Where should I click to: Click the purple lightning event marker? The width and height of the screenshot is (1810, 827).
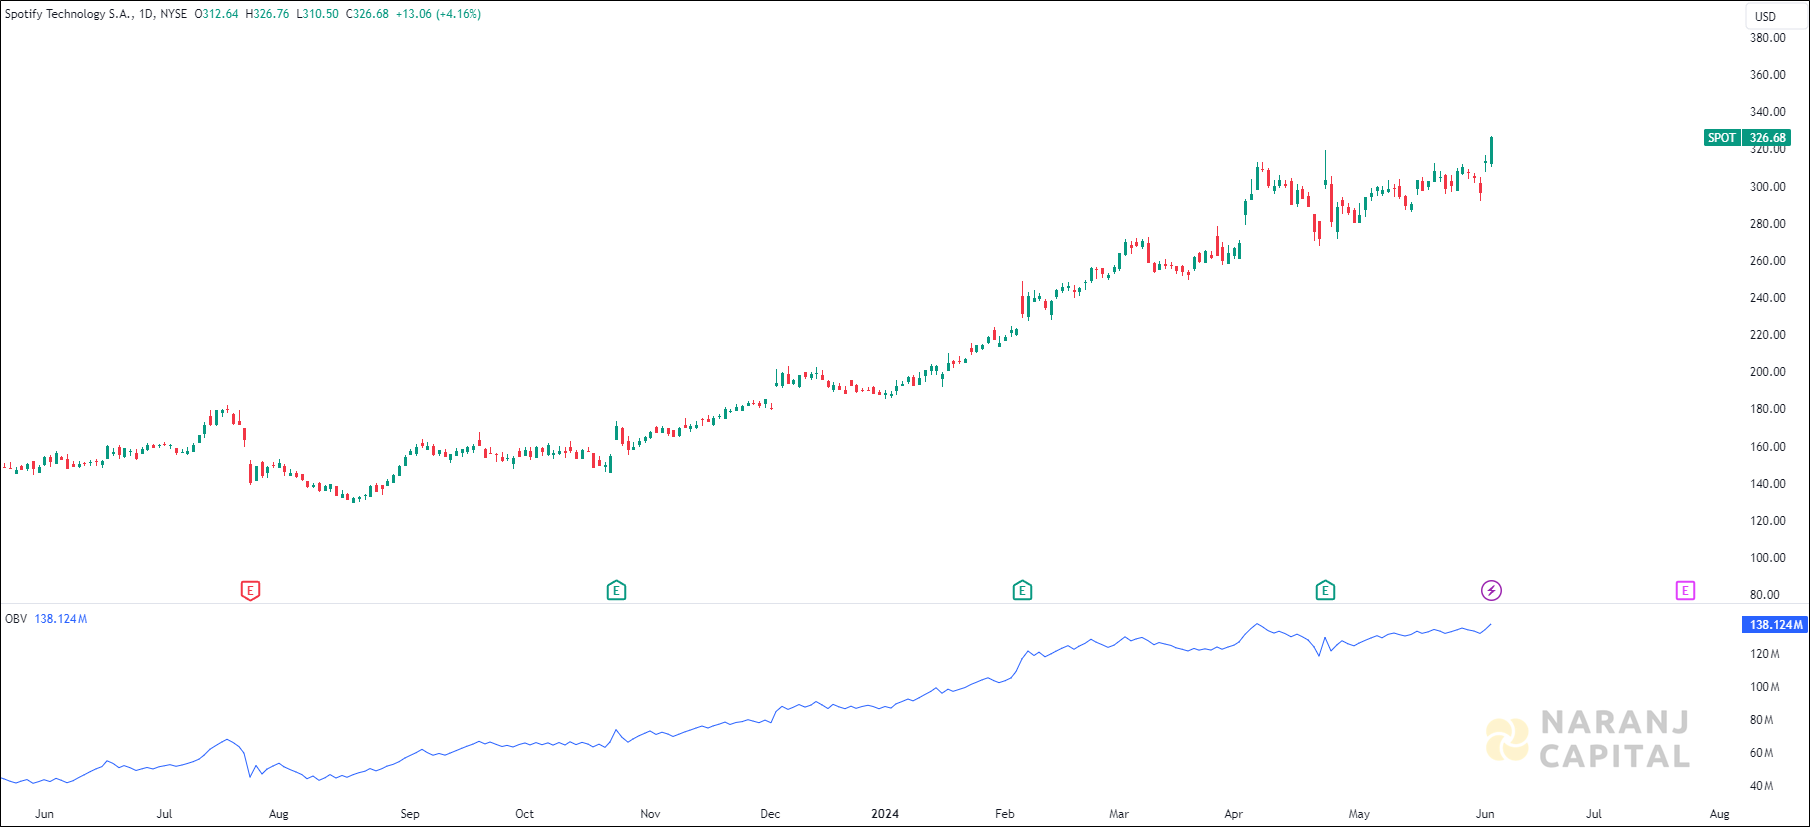pyautogui.click(x=1491, y=591)
